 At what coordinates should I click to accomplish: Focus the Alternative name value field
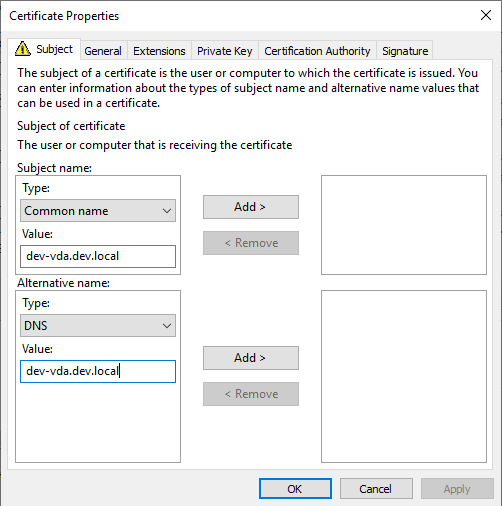[98, 371]
